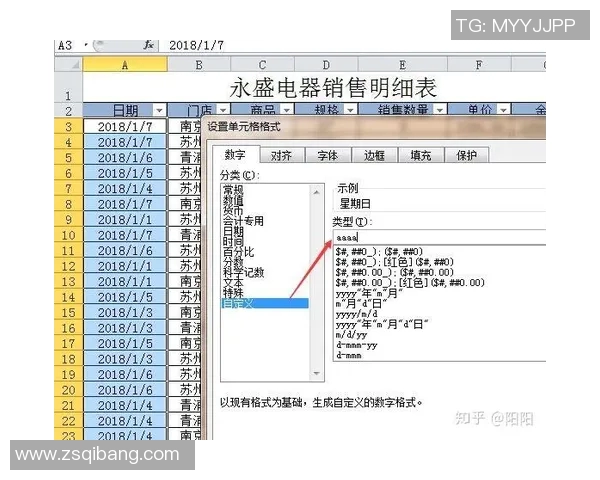600x480 pixels.
Task: Select 会计专用 in the category list
Action: coord(243,221)
